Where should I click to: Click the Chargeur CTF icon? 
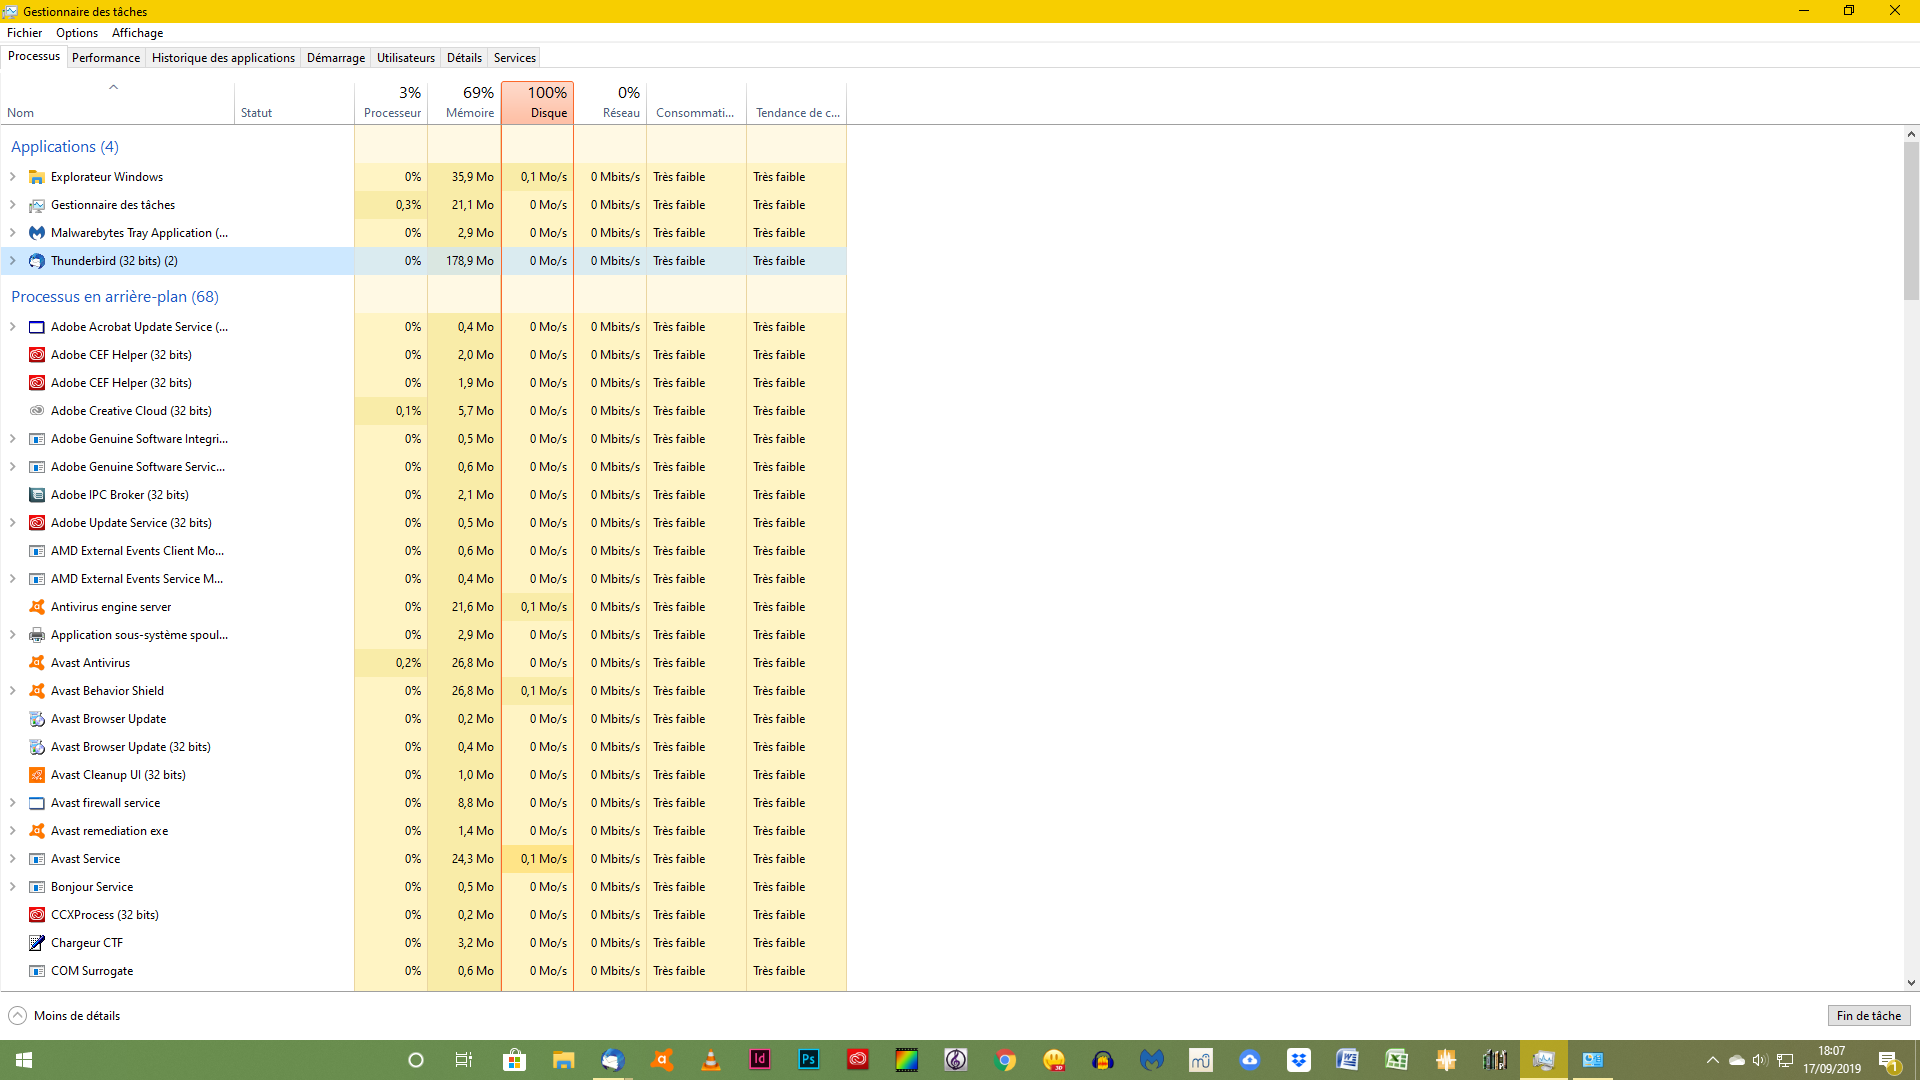[37, 943]
